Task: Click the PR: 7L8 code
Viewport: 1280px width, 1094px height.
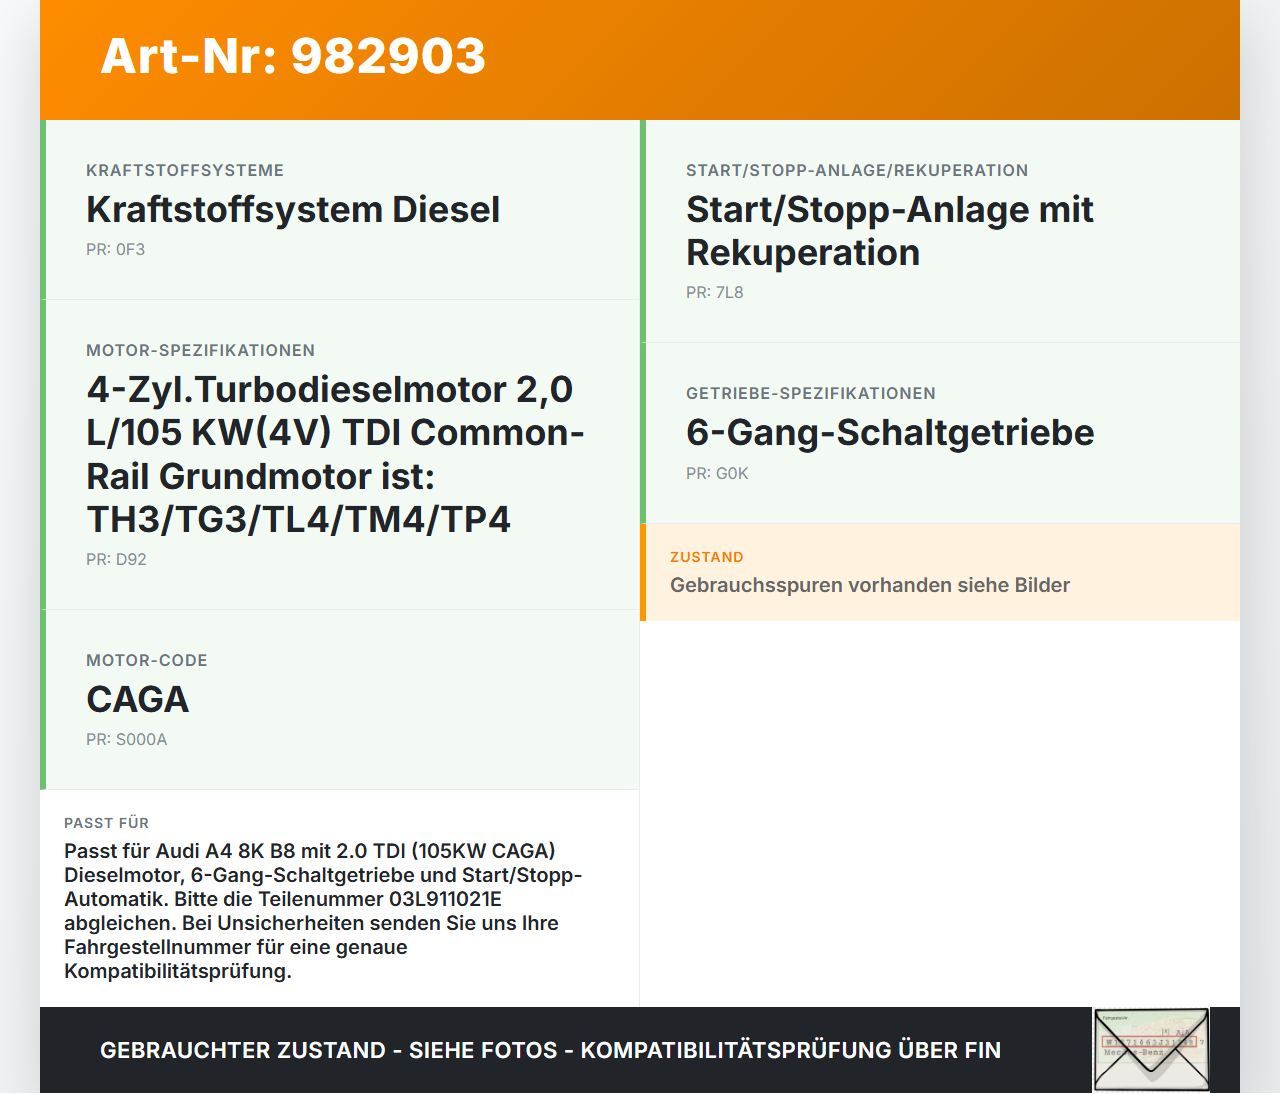Action: click(x=714, y=292)
